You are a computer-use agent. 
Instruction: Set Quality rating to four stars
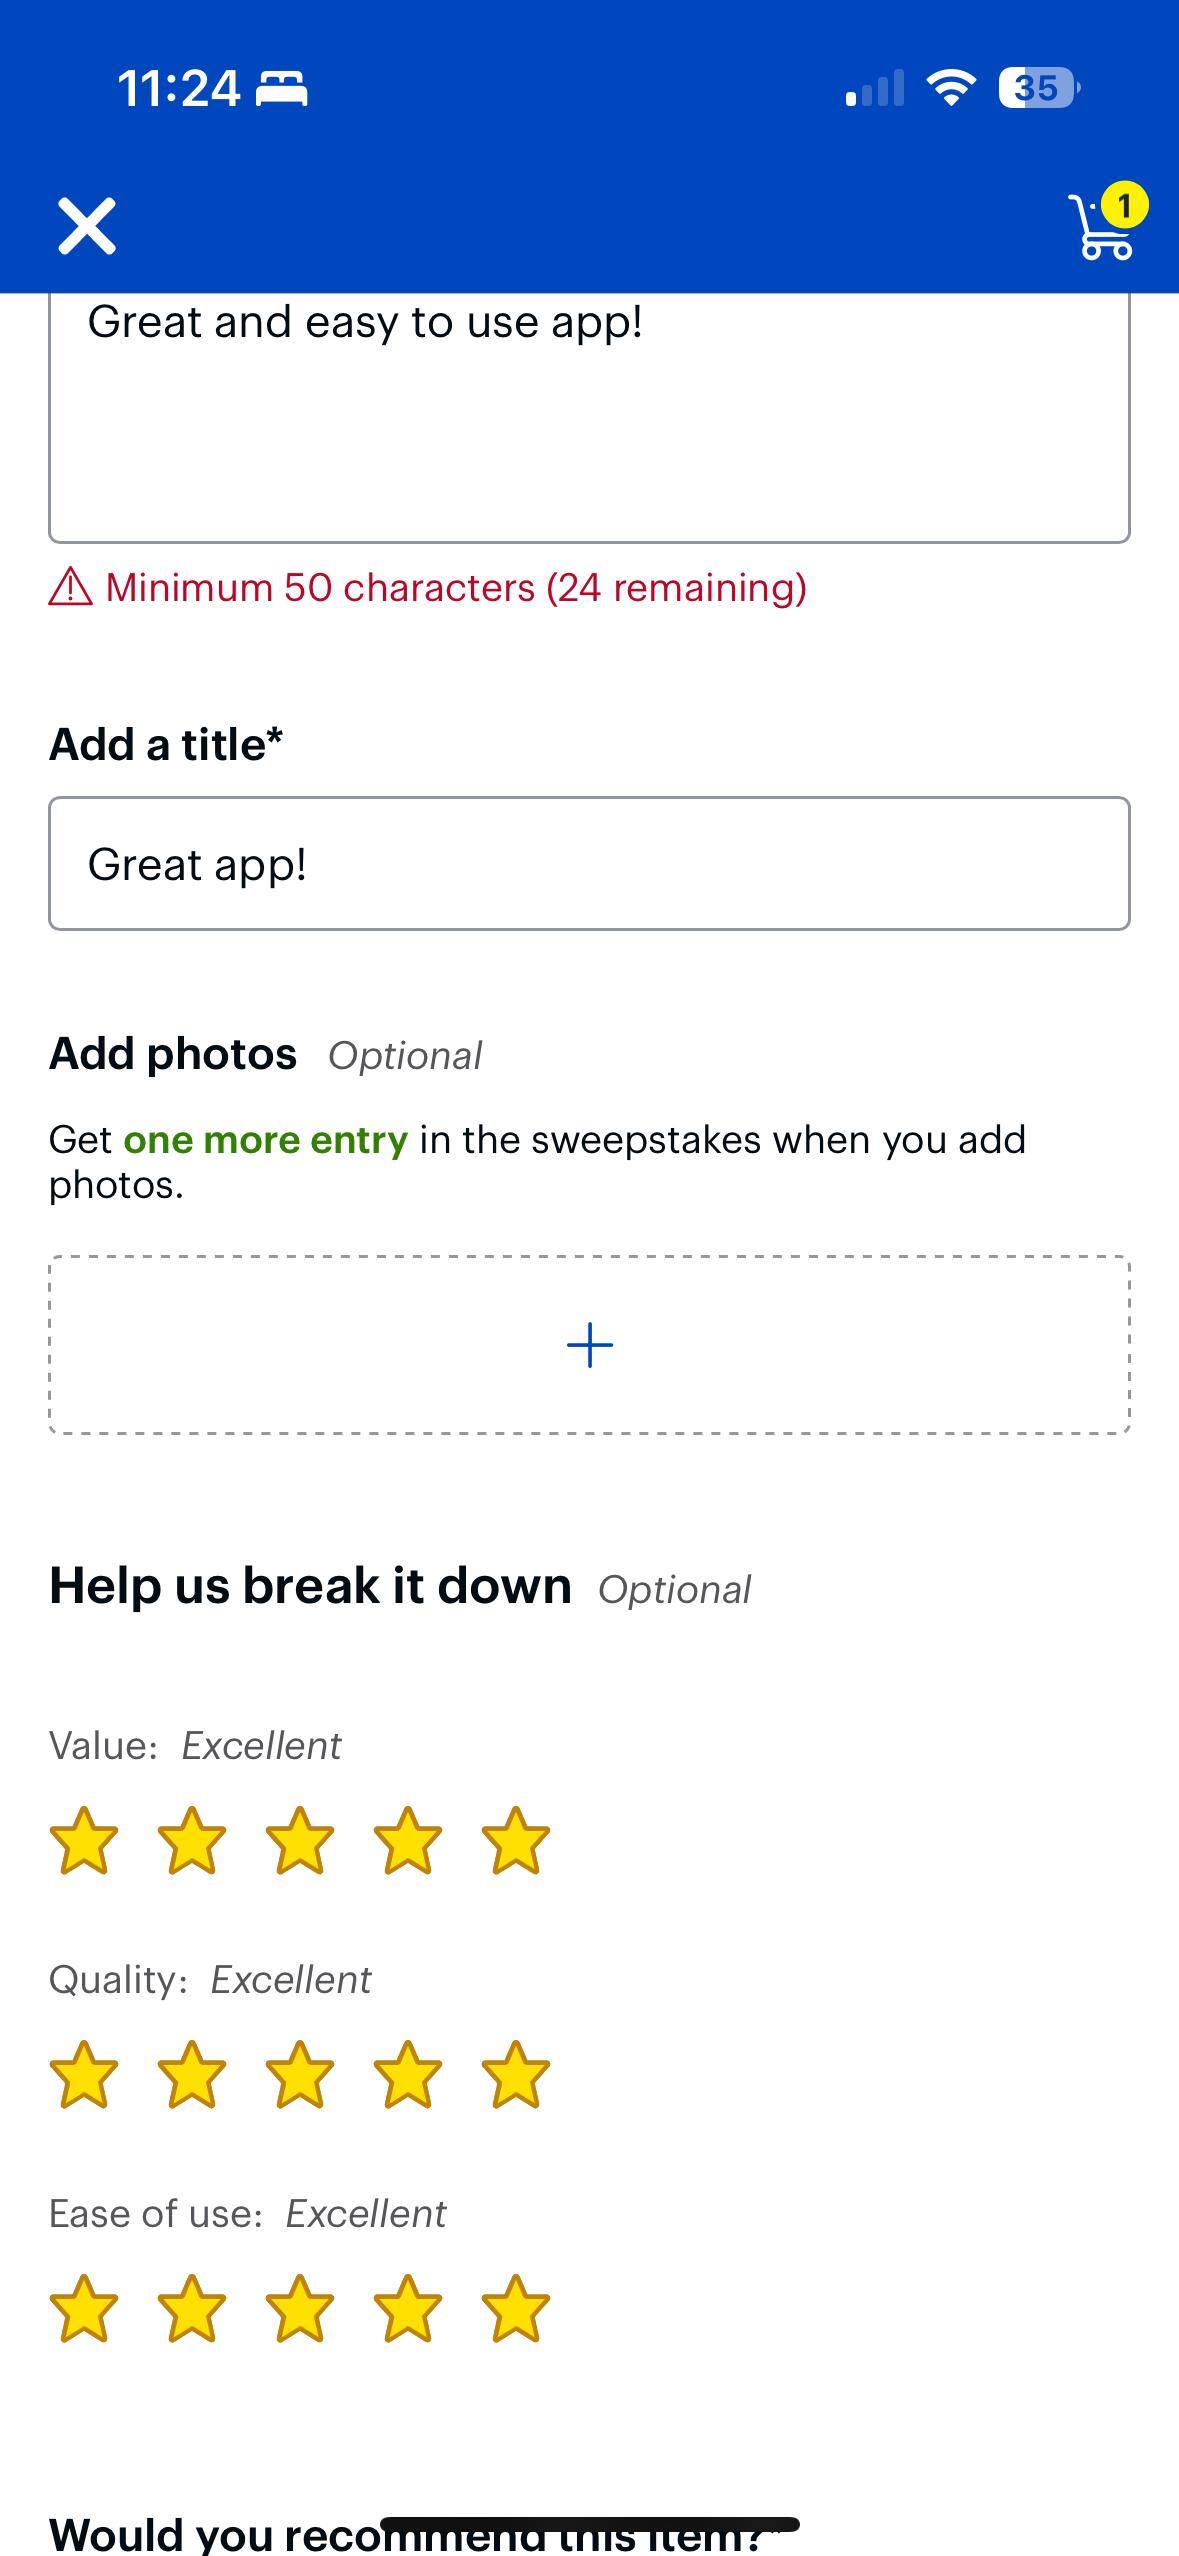click(x=408, y=2075)
